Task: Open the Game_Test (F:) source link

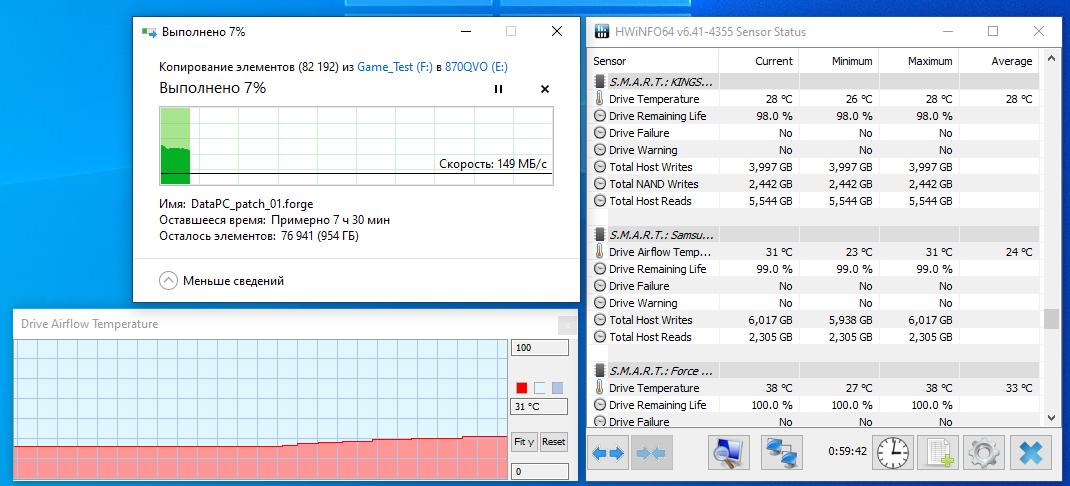Action: pos(395,67)
